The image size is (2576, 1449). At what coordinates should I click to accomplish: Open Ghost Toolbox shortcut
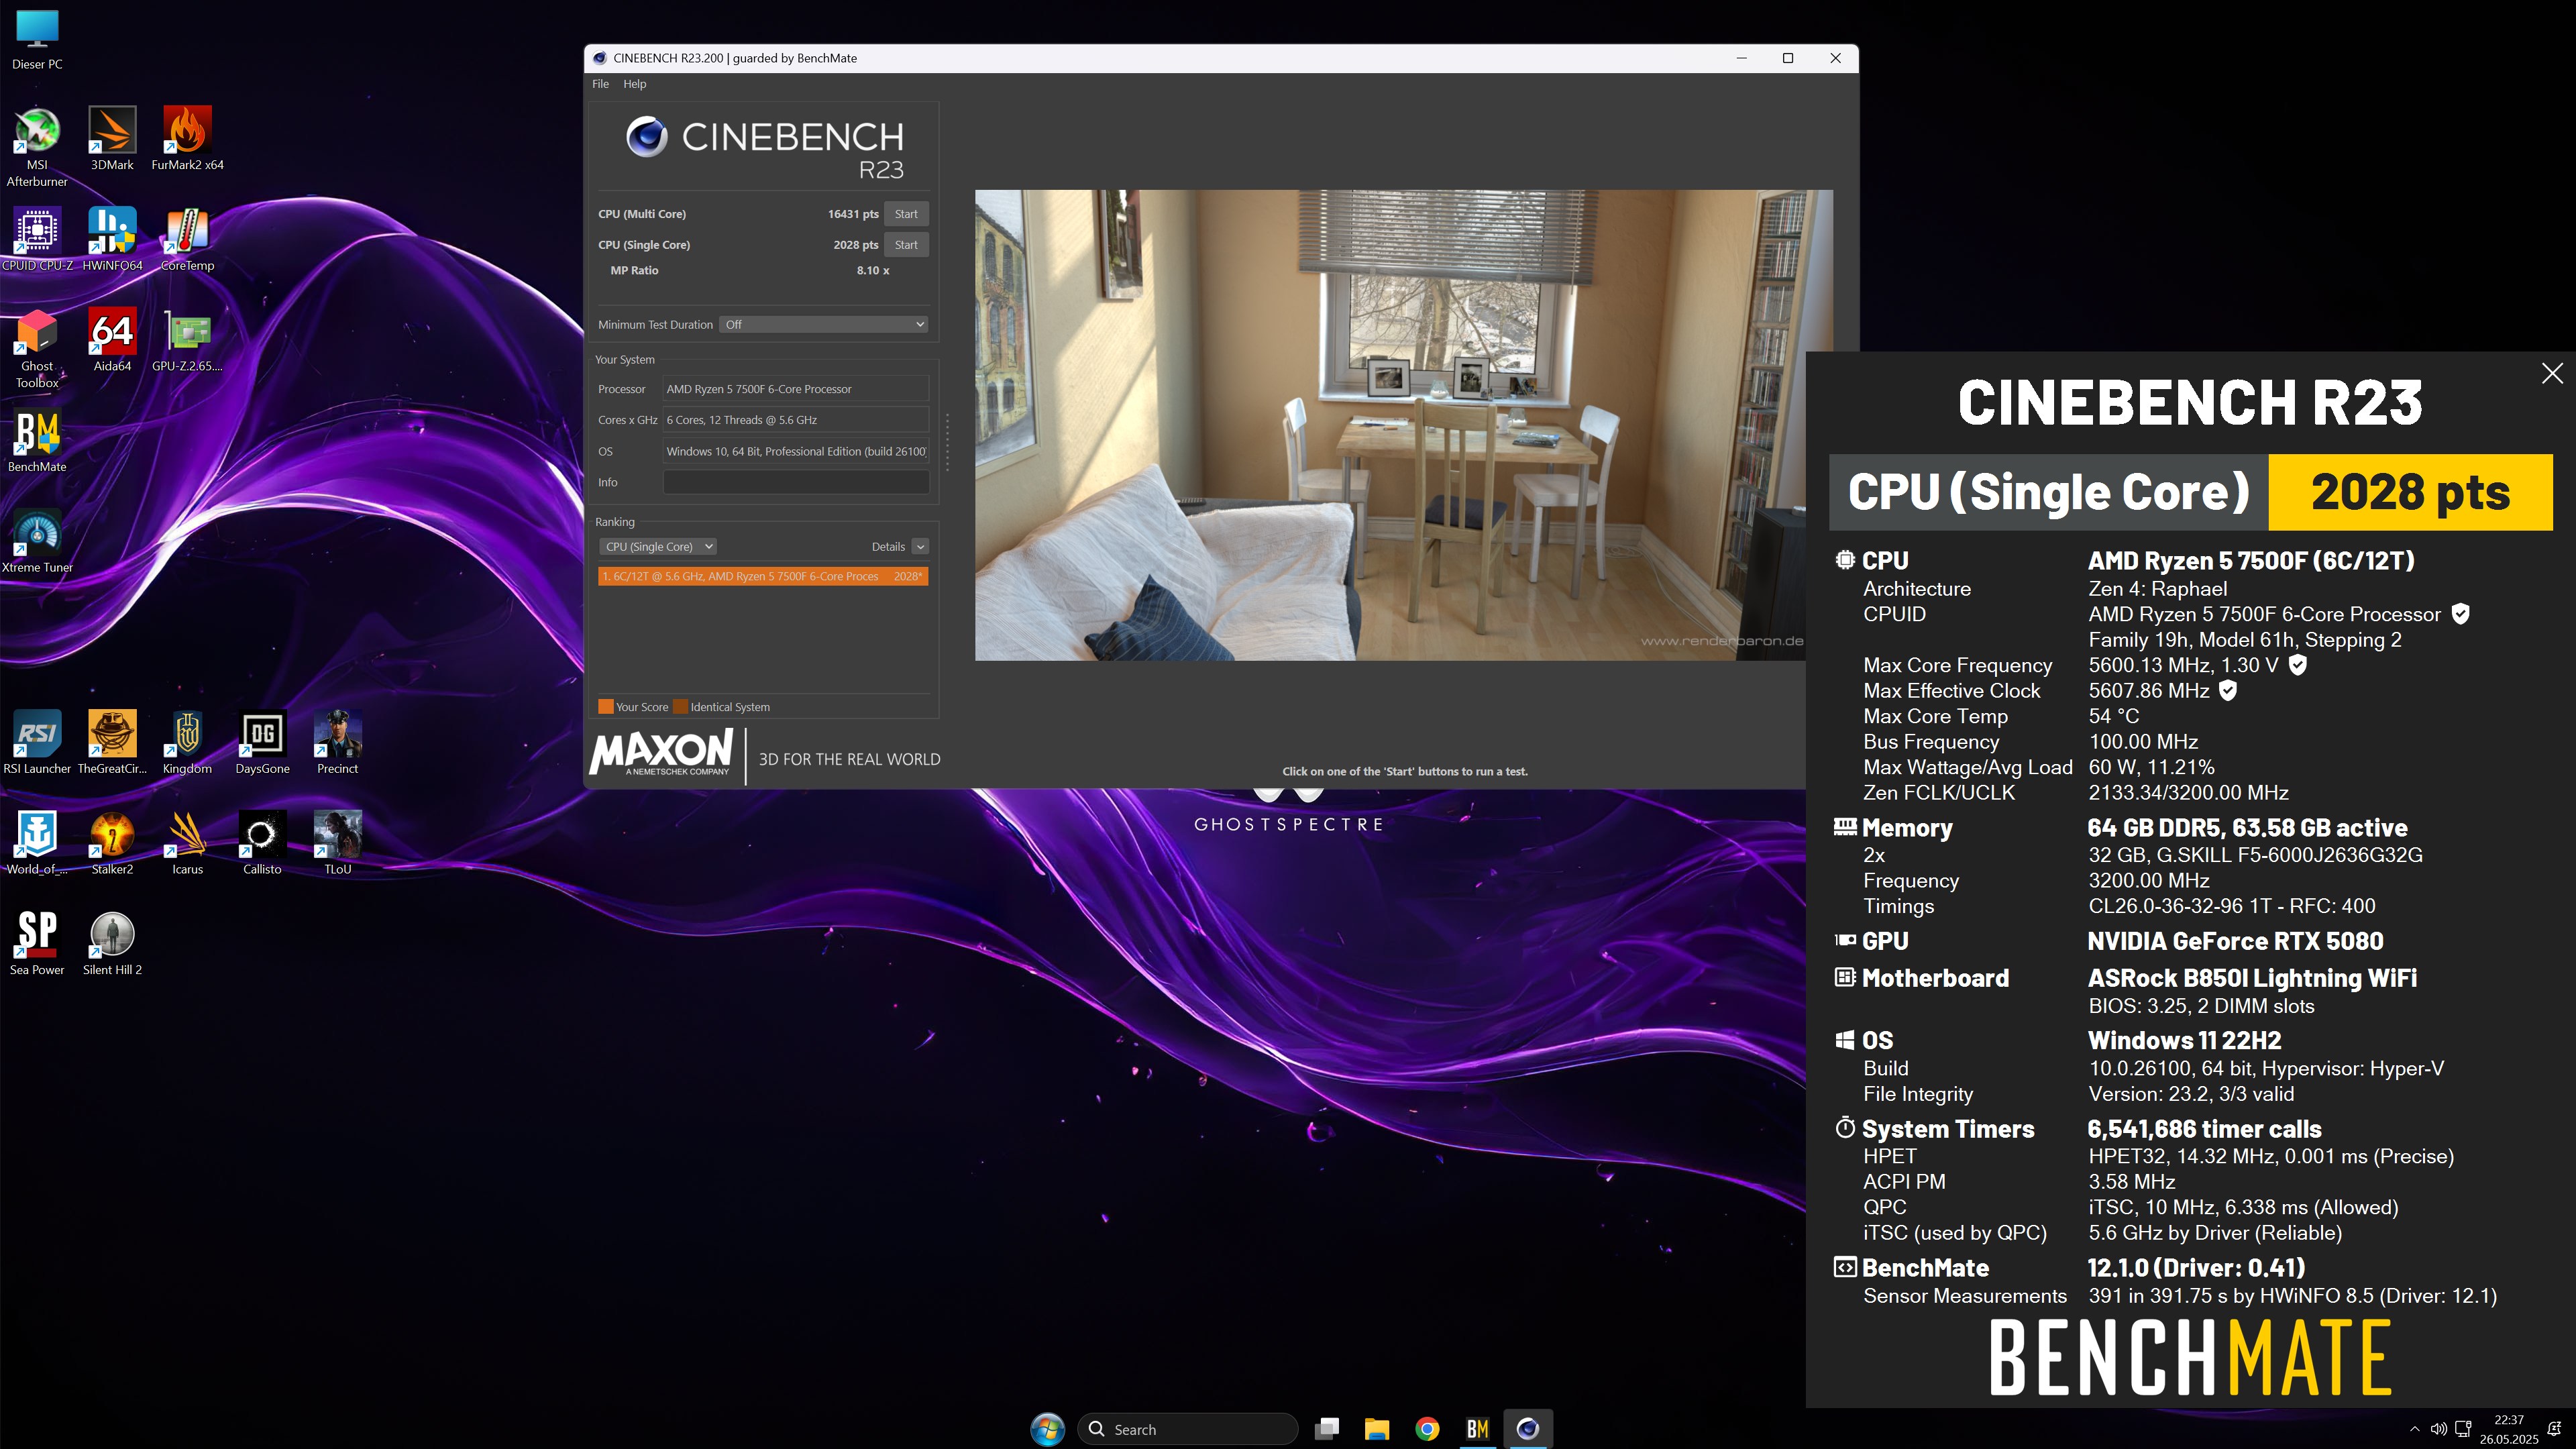click(37, 348)
